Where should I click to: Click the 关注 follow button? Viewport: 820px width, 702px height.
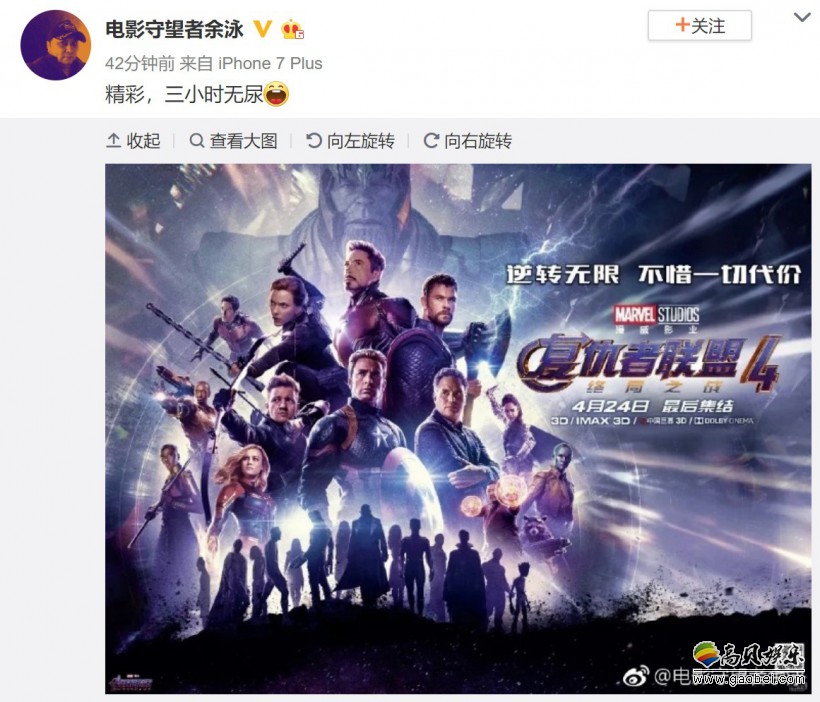click(700, 26)
